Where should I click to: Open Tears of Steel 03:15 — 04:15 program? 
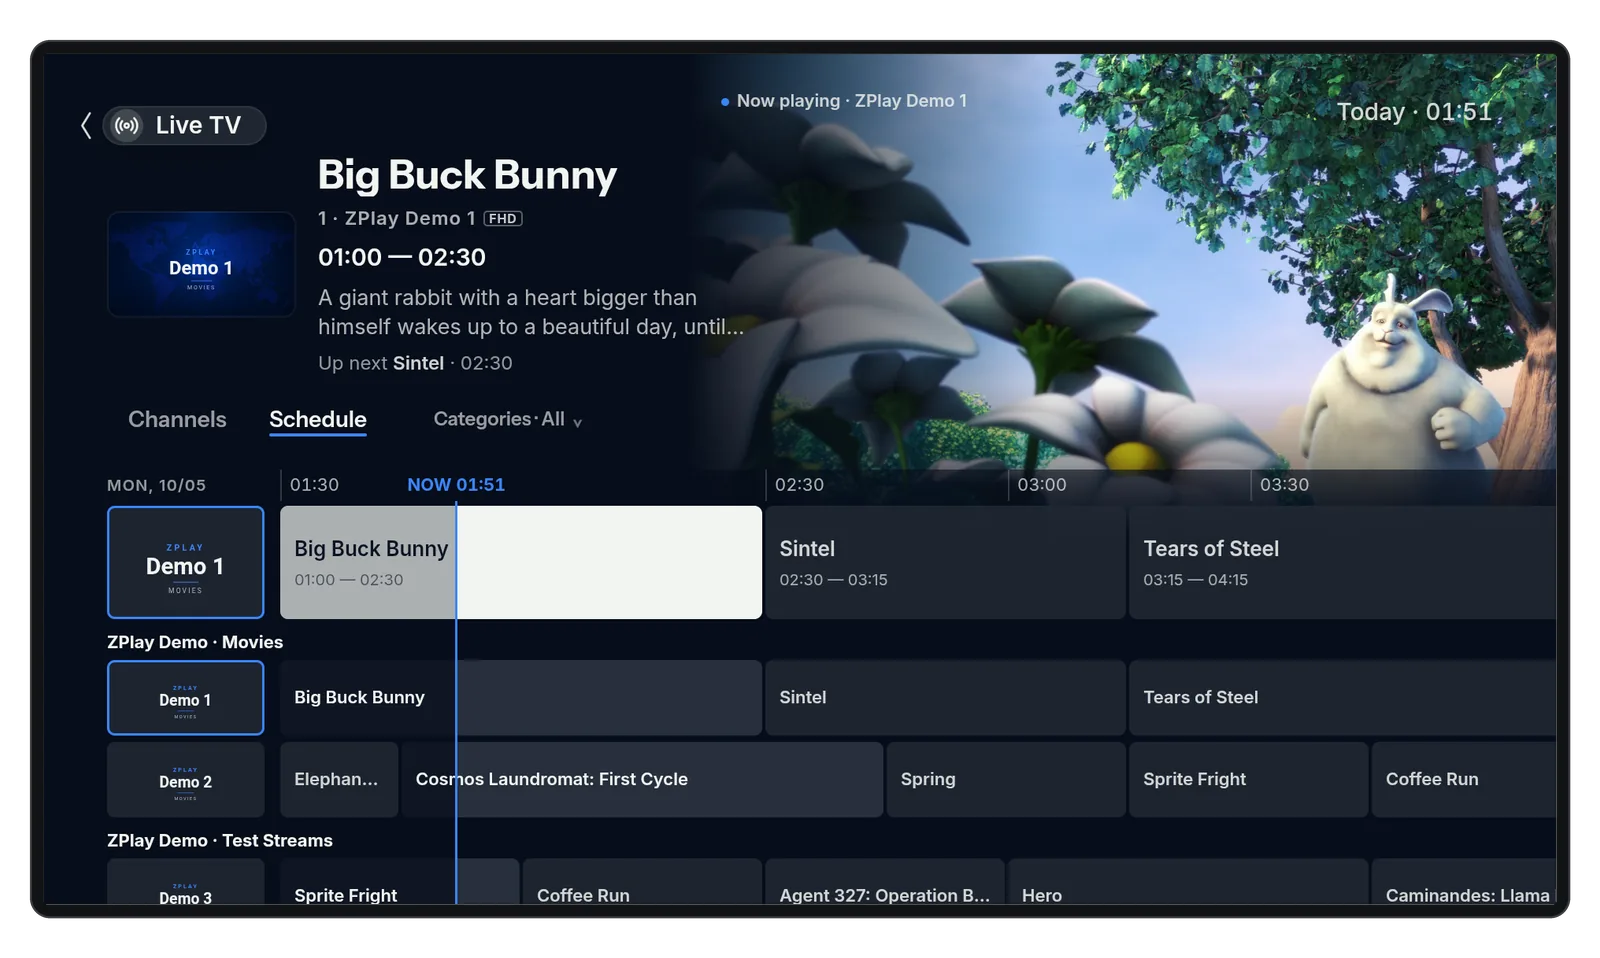click(1343, 562)
